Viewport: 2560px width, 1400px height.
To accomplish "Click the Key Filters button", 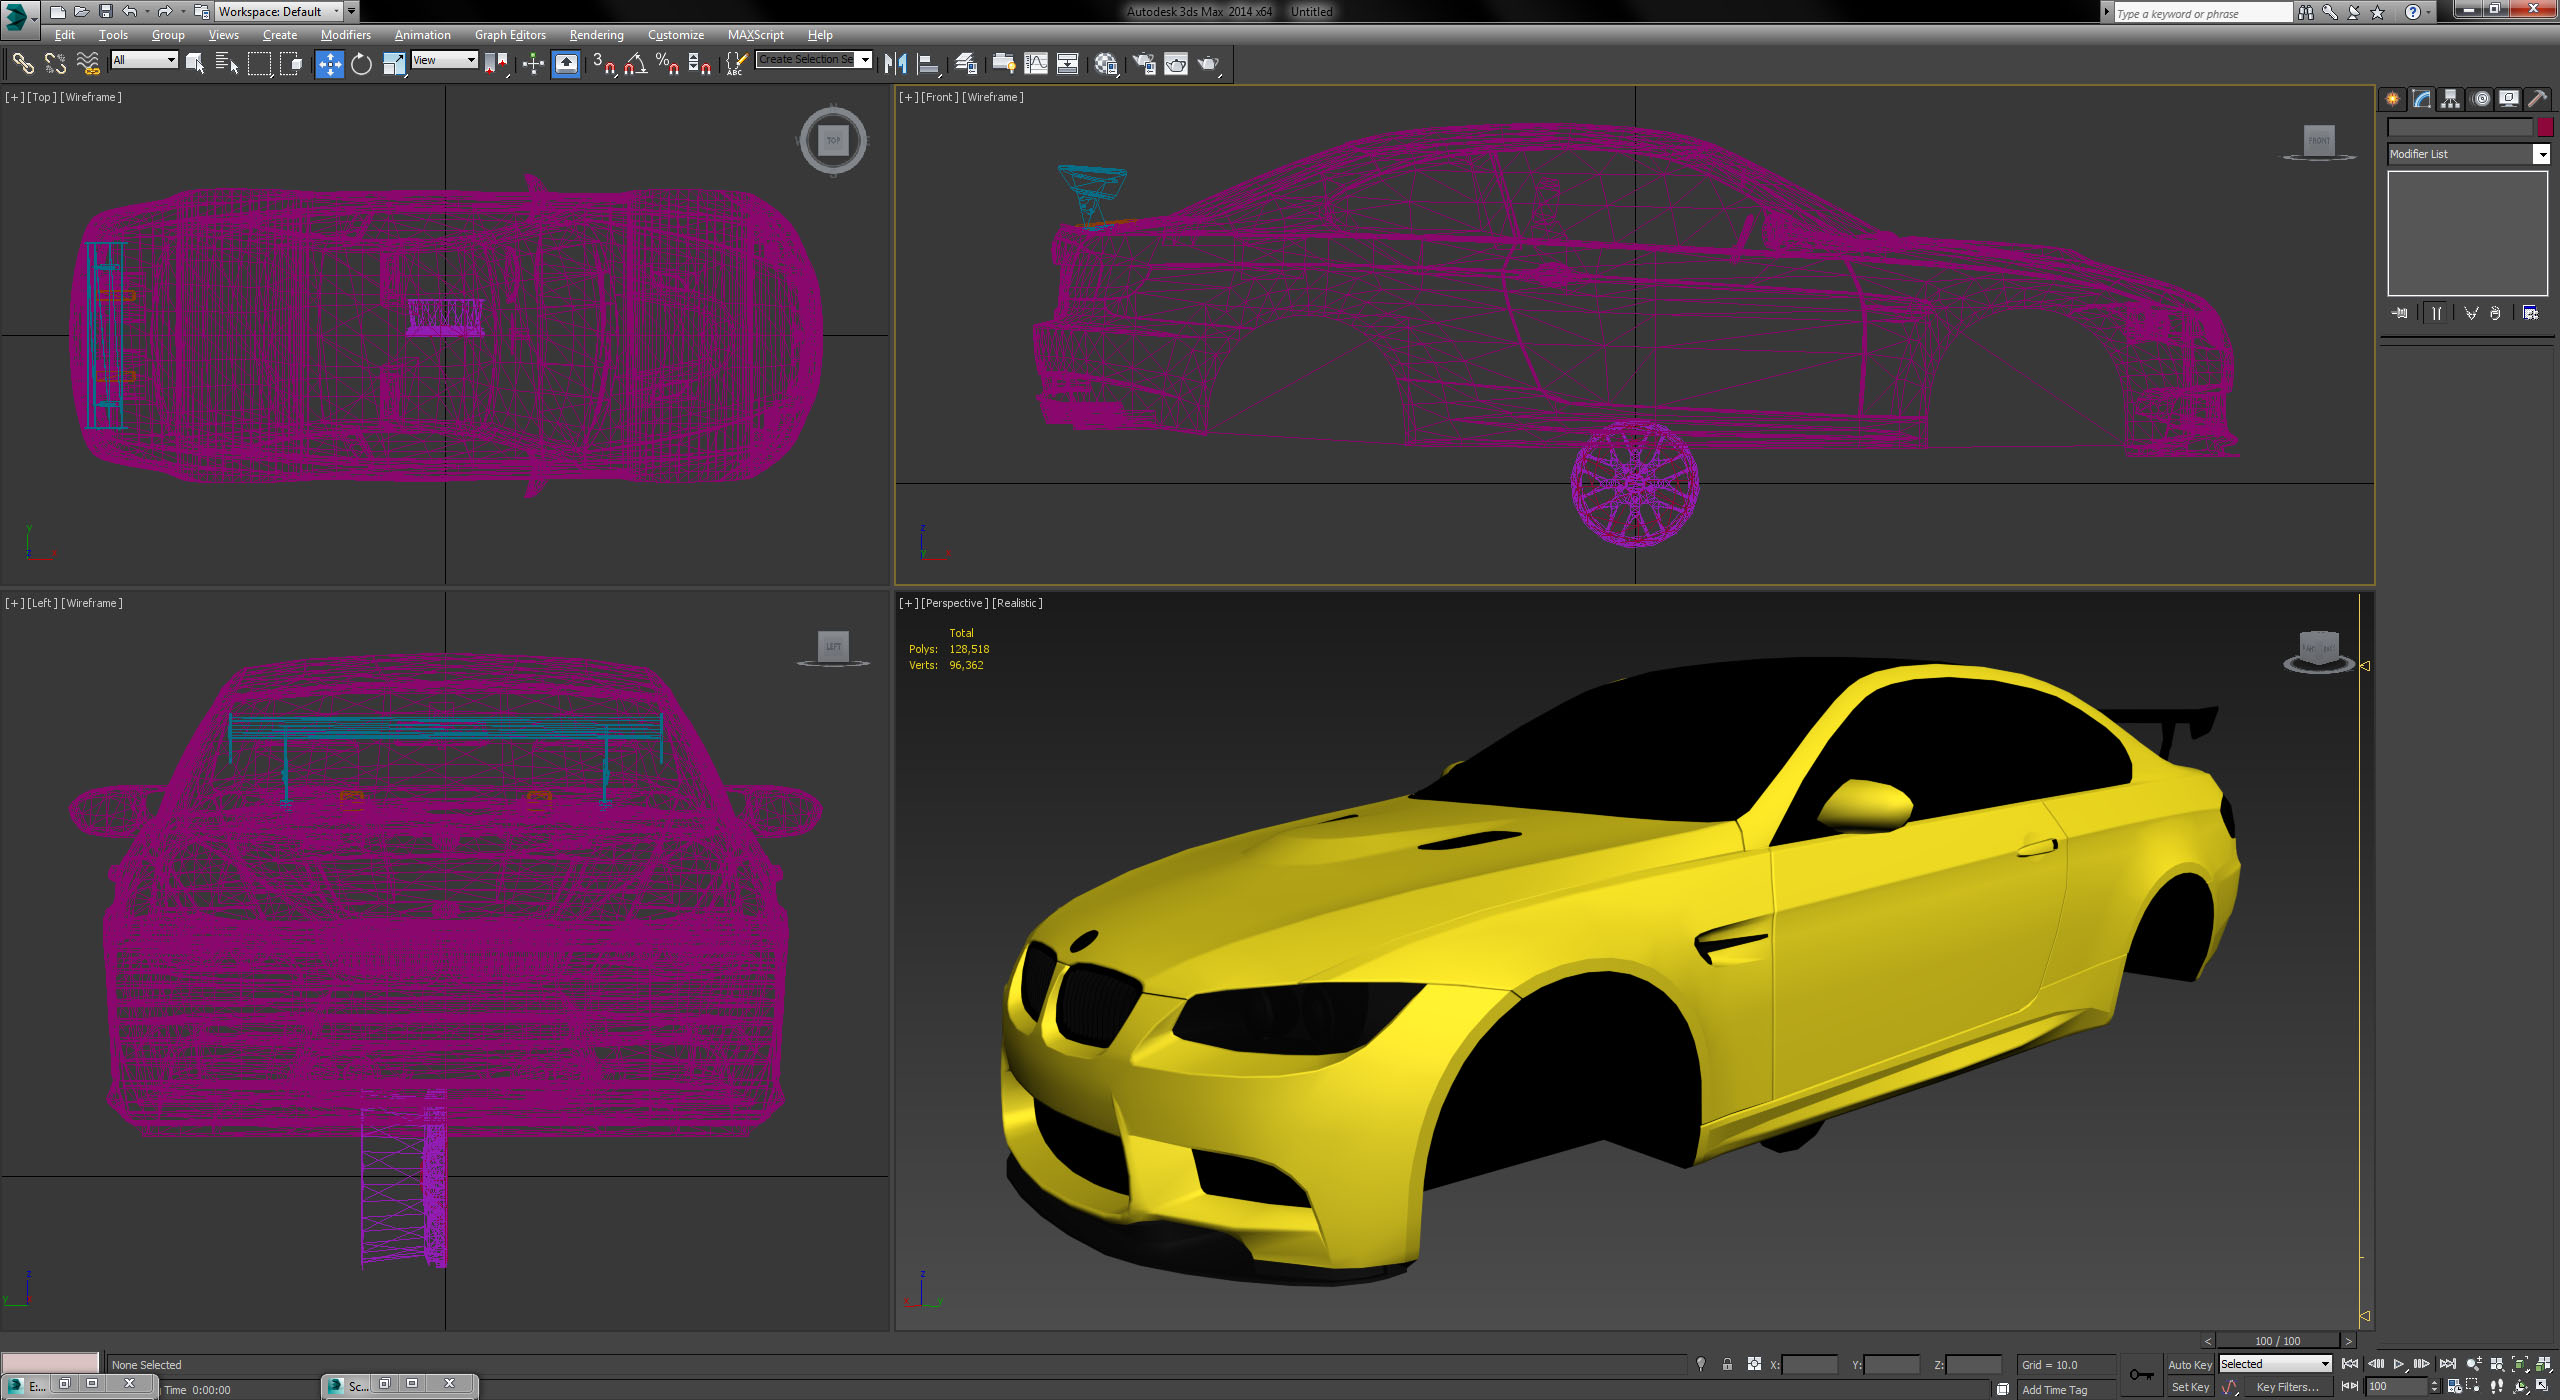I will pos(2286,1387).
